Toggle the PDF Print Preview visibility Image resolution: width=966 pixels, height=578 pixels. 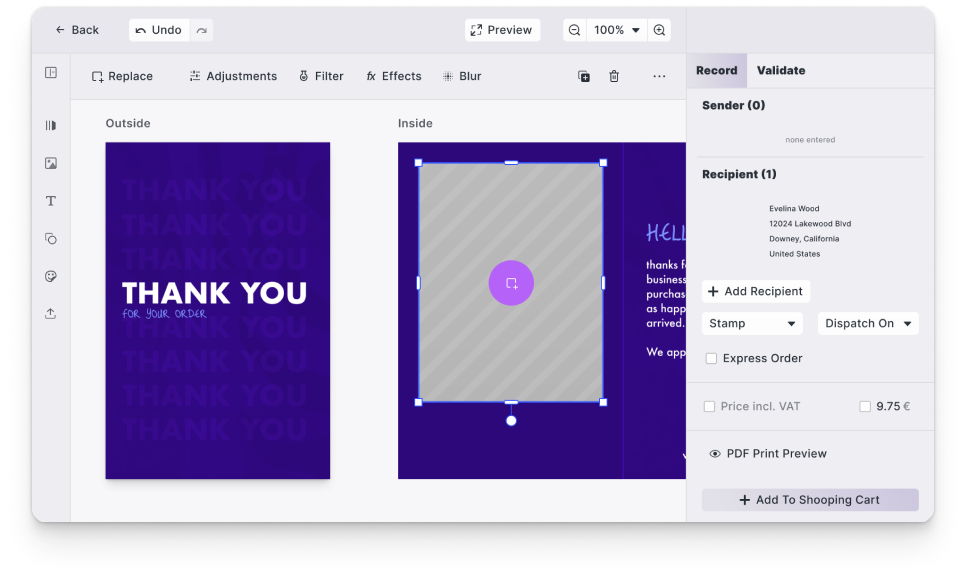pos(715,453)
